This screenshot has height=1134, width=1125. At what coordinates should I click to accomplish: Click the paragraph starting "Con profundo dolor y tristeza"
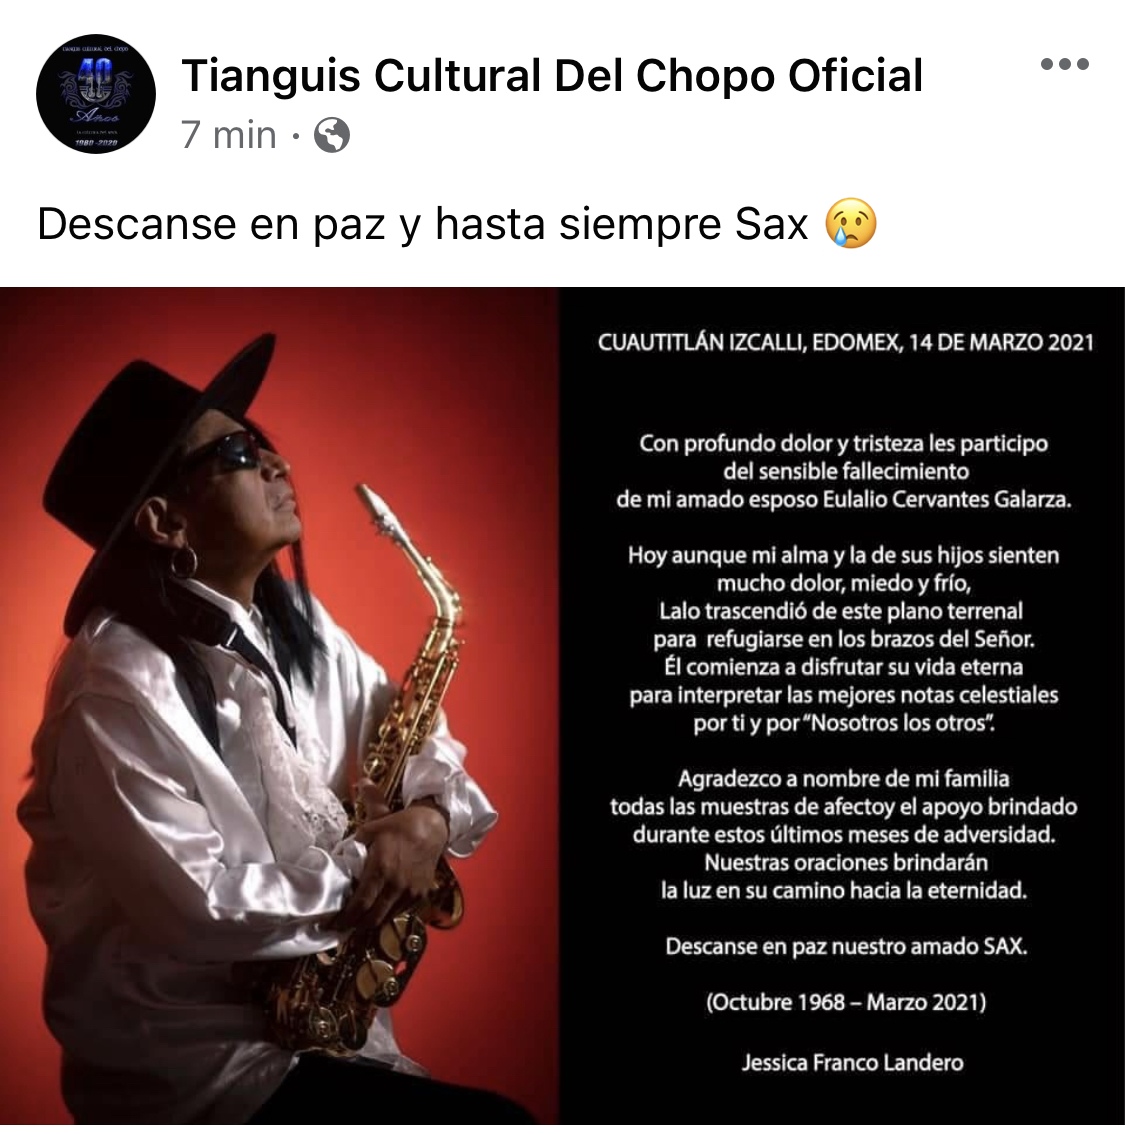pos(844,471)
